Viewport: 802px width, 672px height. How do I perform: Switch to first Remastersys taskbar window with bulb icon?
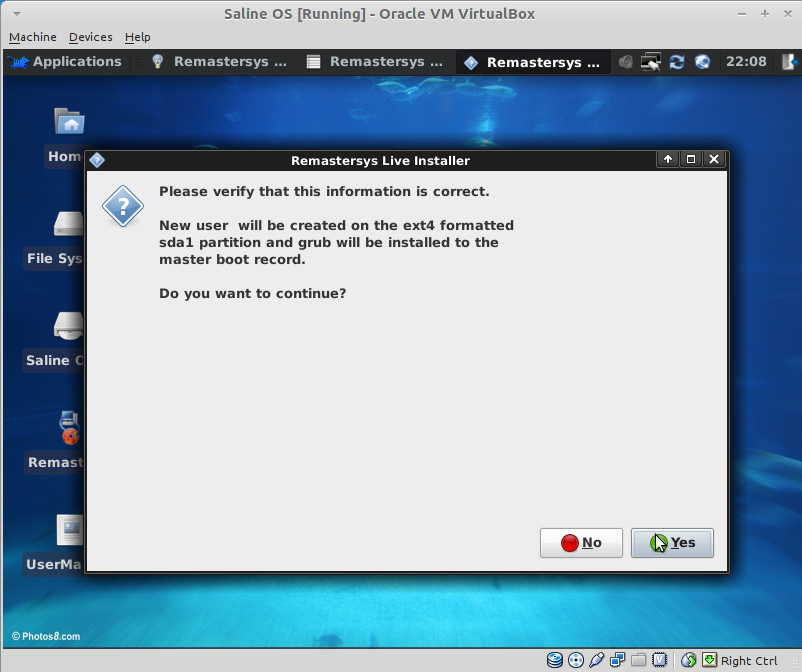coord(220,62)
